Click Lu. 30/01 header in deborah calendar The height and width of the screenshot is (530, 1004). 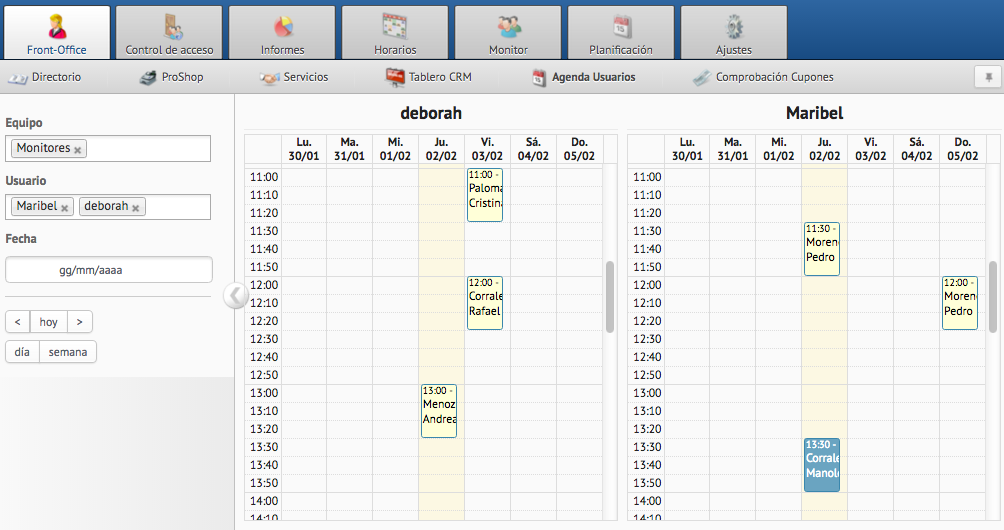pos(304,149)
